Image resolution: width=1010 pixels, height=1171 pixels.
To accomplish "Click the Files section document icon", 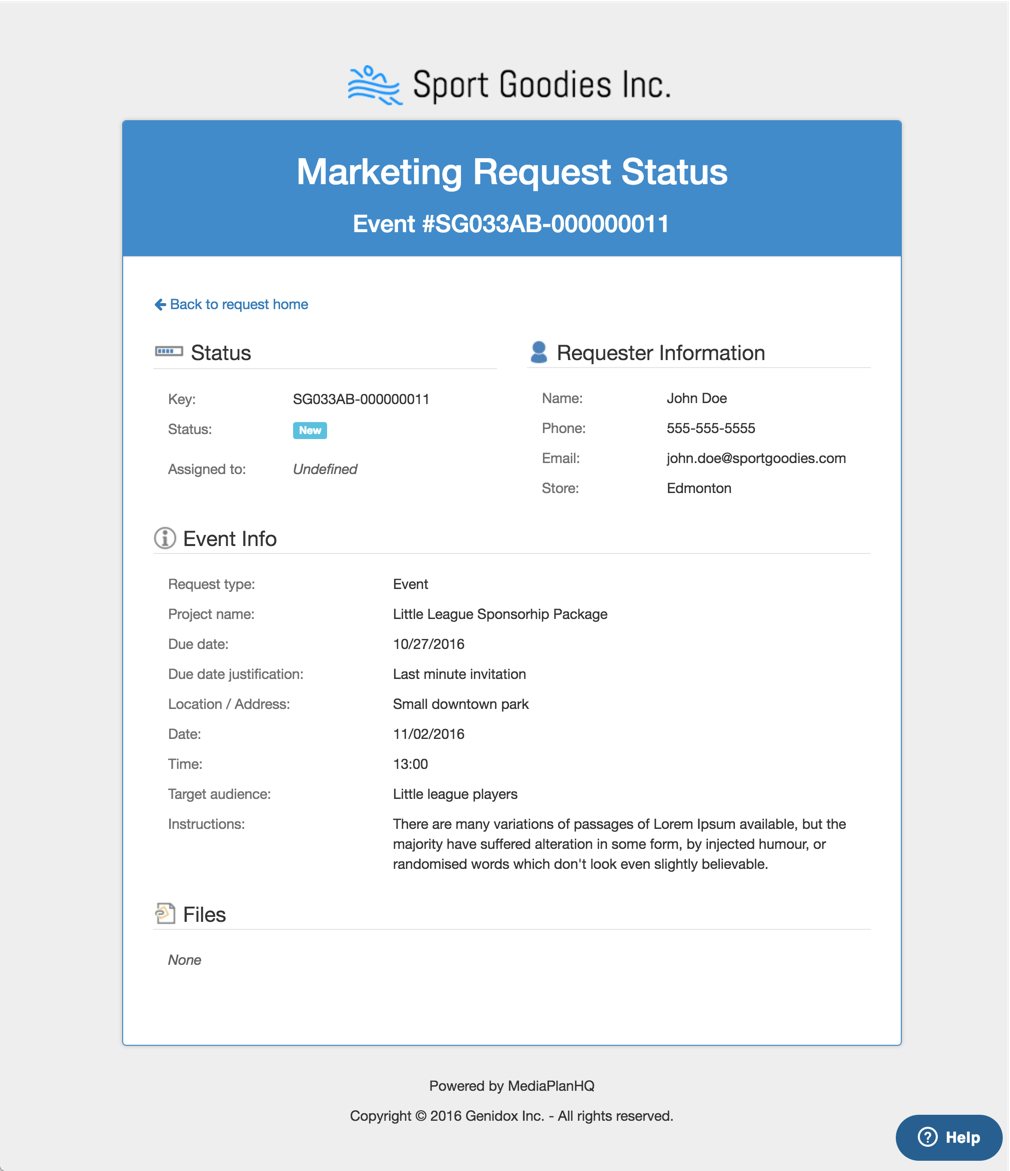I will coord(165,913).
